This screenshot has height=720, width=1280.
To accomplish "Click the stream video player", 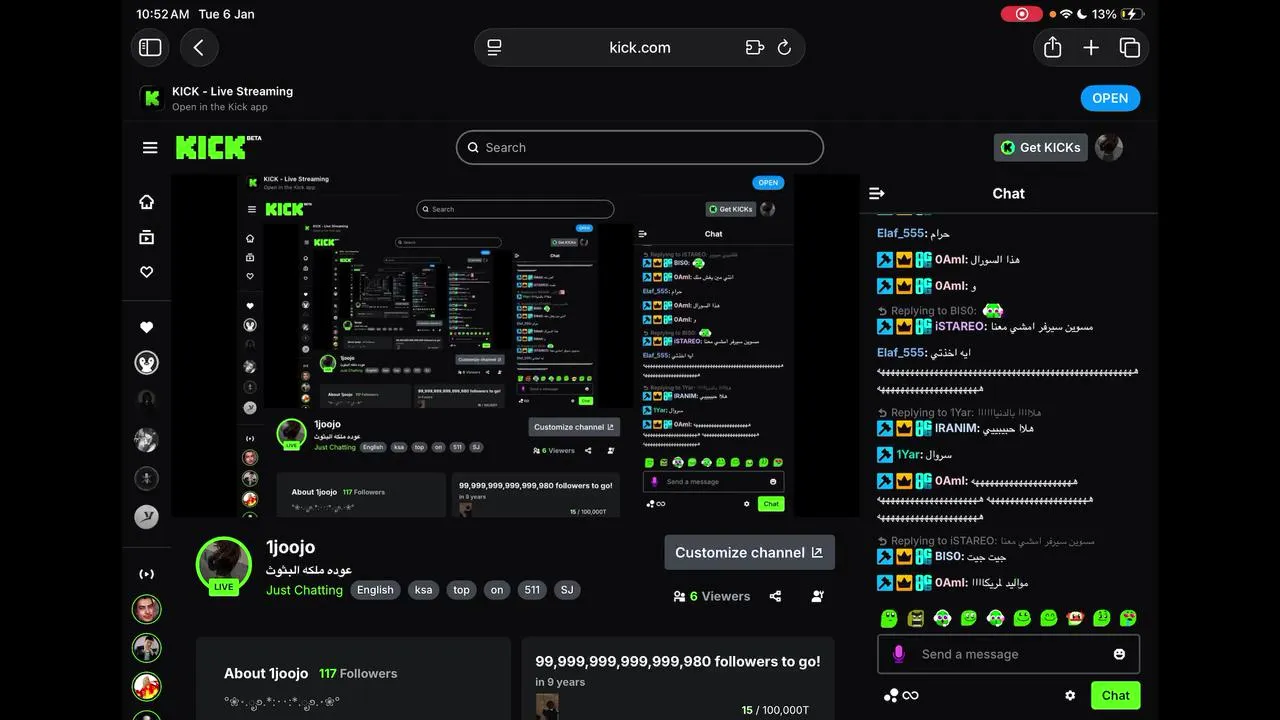I will pos(515,345).
